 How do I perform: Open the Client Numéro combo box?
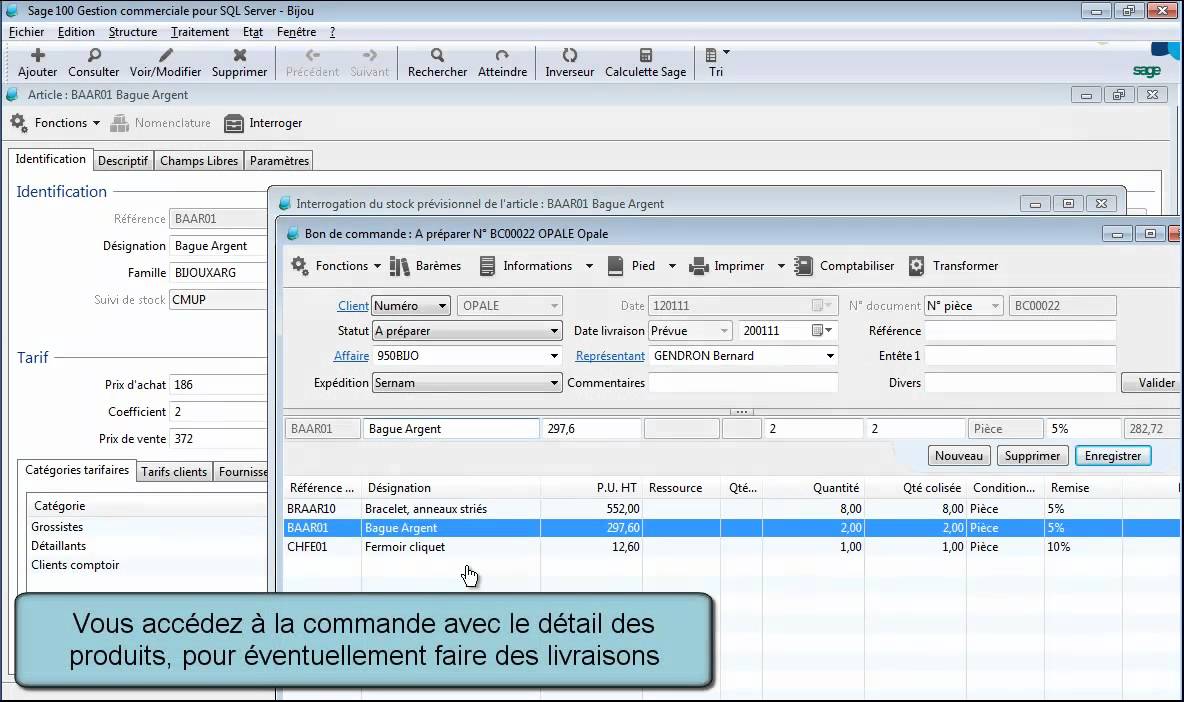[x=411, y=306]
